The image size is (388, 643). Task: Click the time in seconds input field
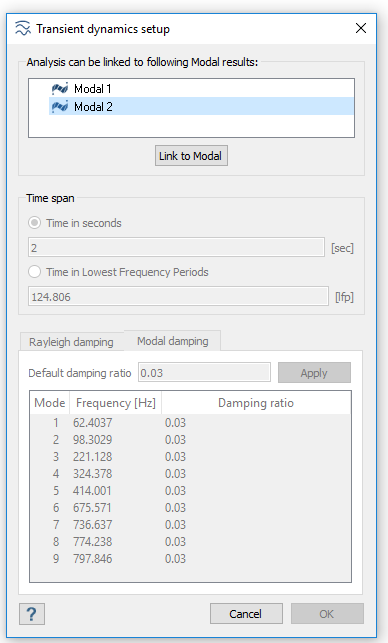(176, 248)
